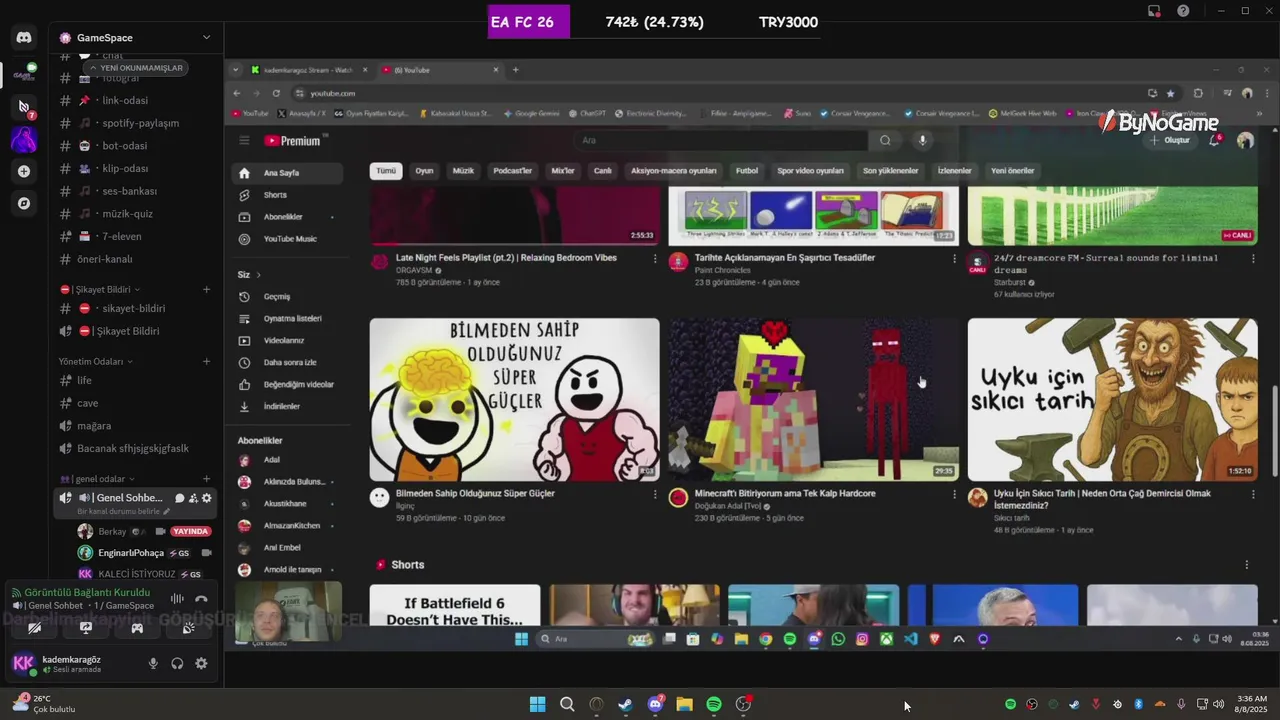The width and height of the screenshot is (1280, 720).
Task: Jump to YENİ OKUNMAMIŞLAR unread messages
Action: pos(136,68)
